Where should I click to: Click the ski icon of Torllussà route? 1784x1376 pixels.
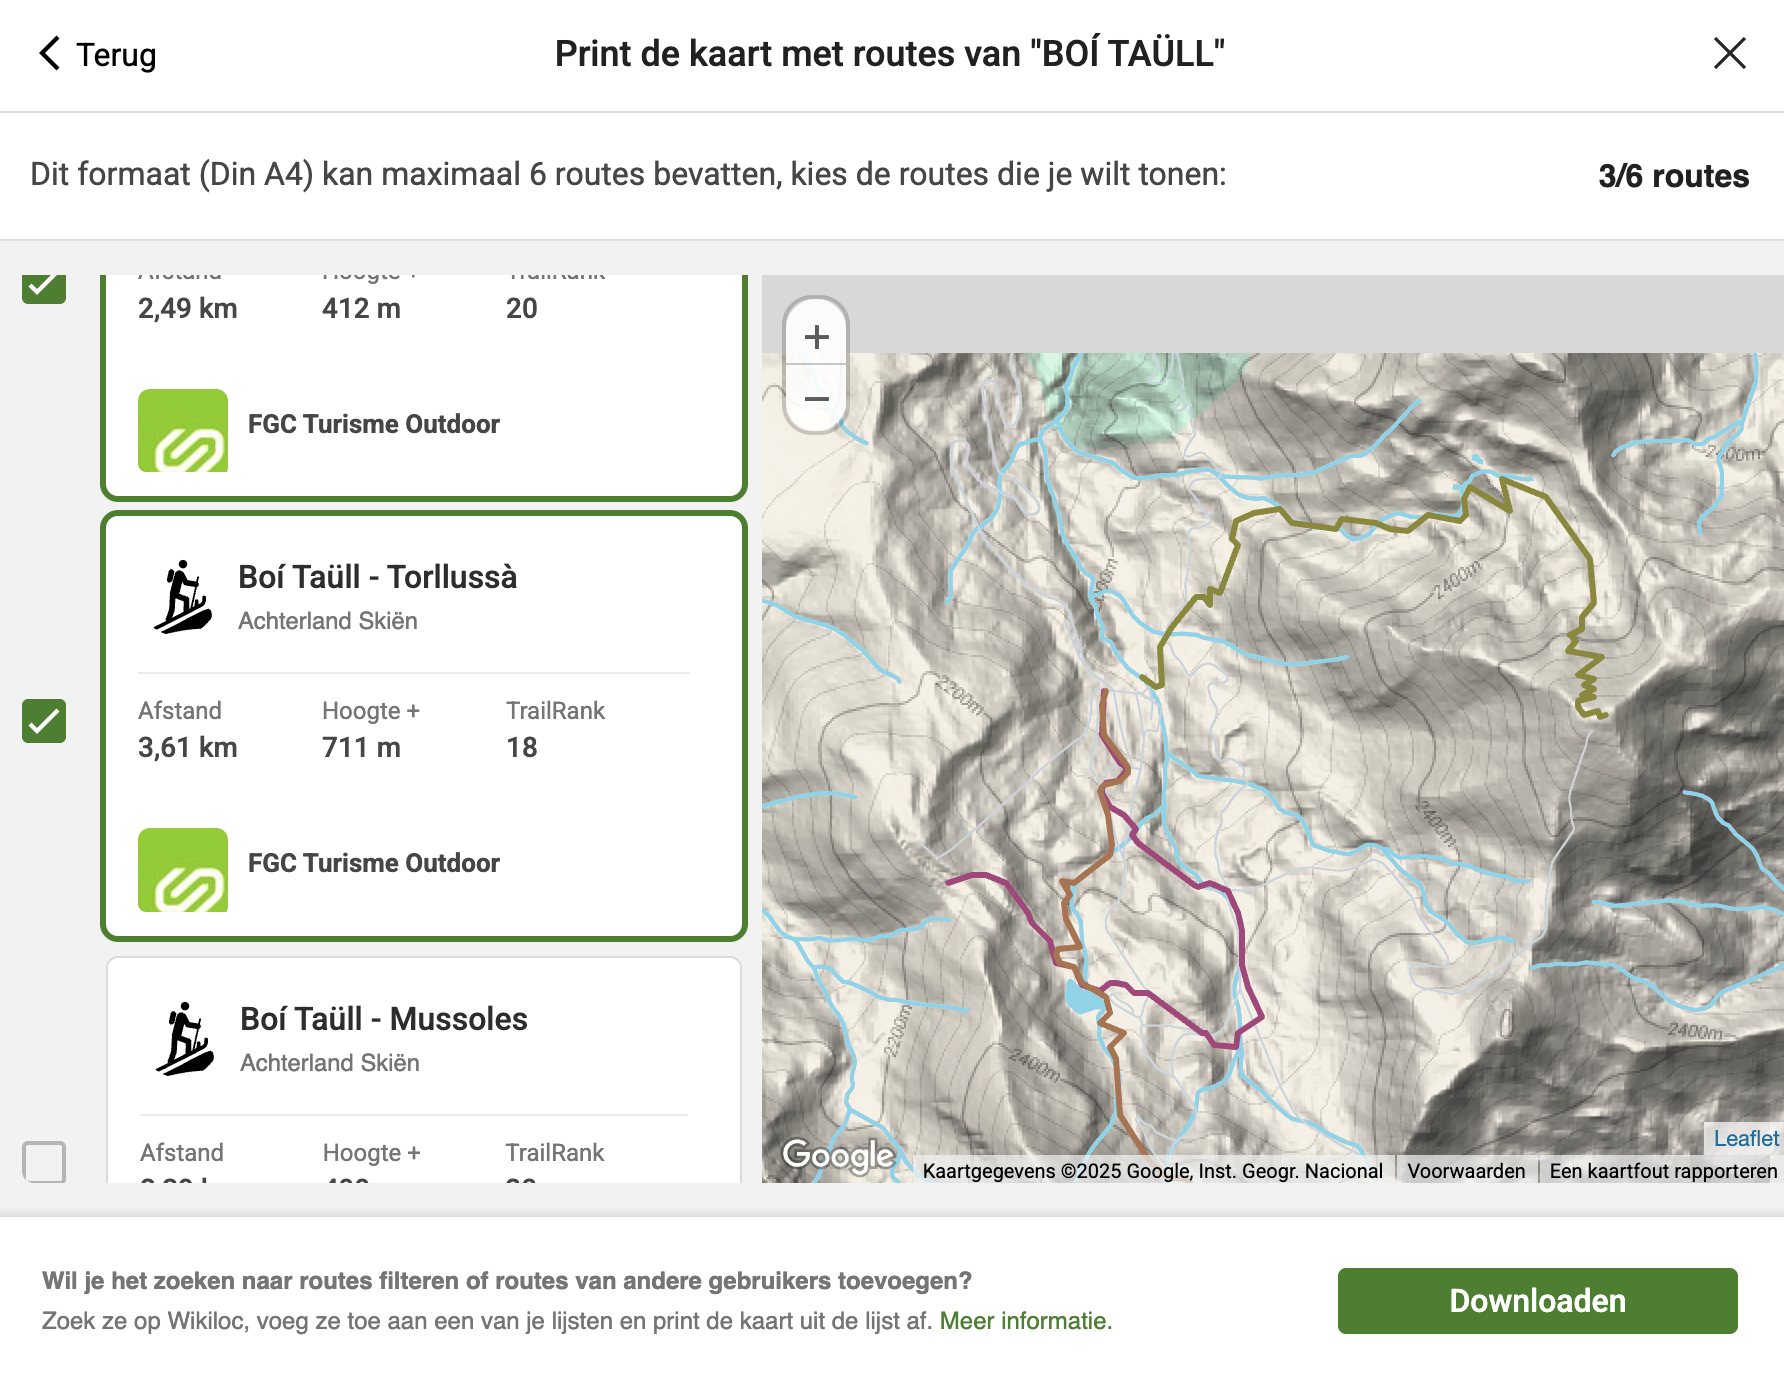click(183, 597)
